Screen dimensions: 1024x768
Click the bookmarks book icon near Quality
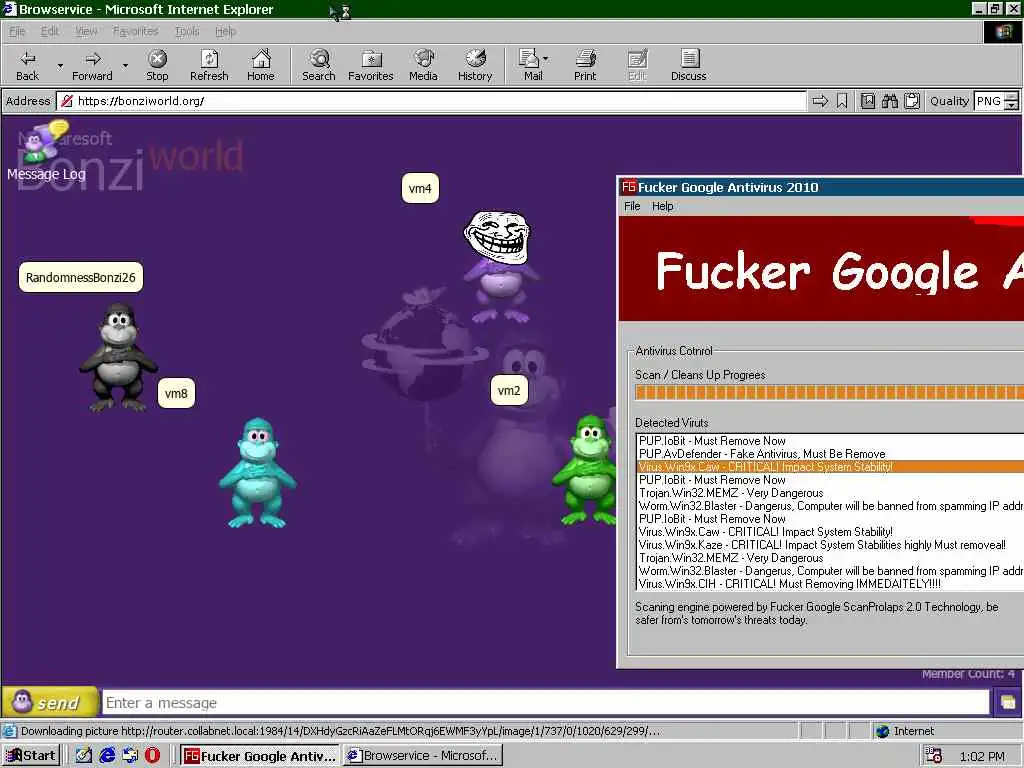[x=867, y=101]
